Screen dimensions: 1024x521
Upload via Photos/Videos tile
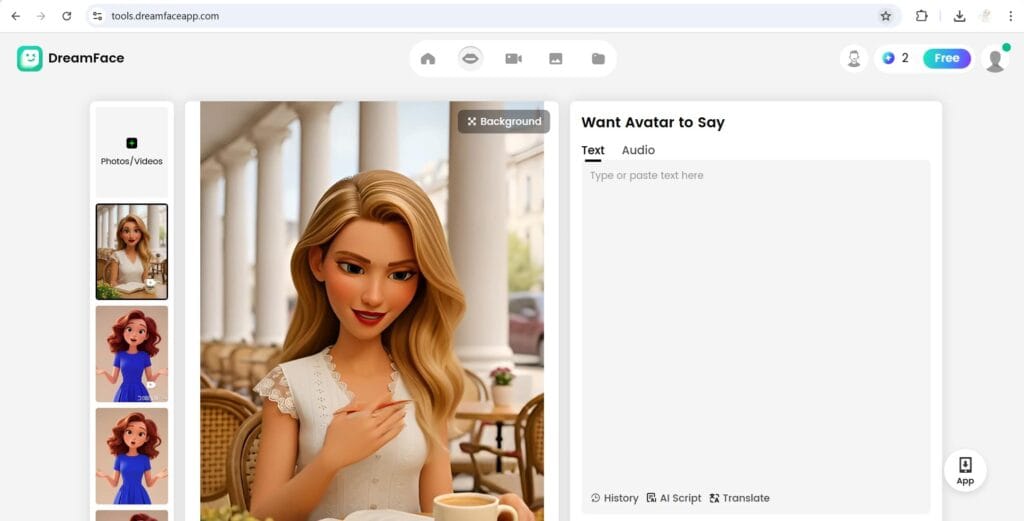[131, 152]
